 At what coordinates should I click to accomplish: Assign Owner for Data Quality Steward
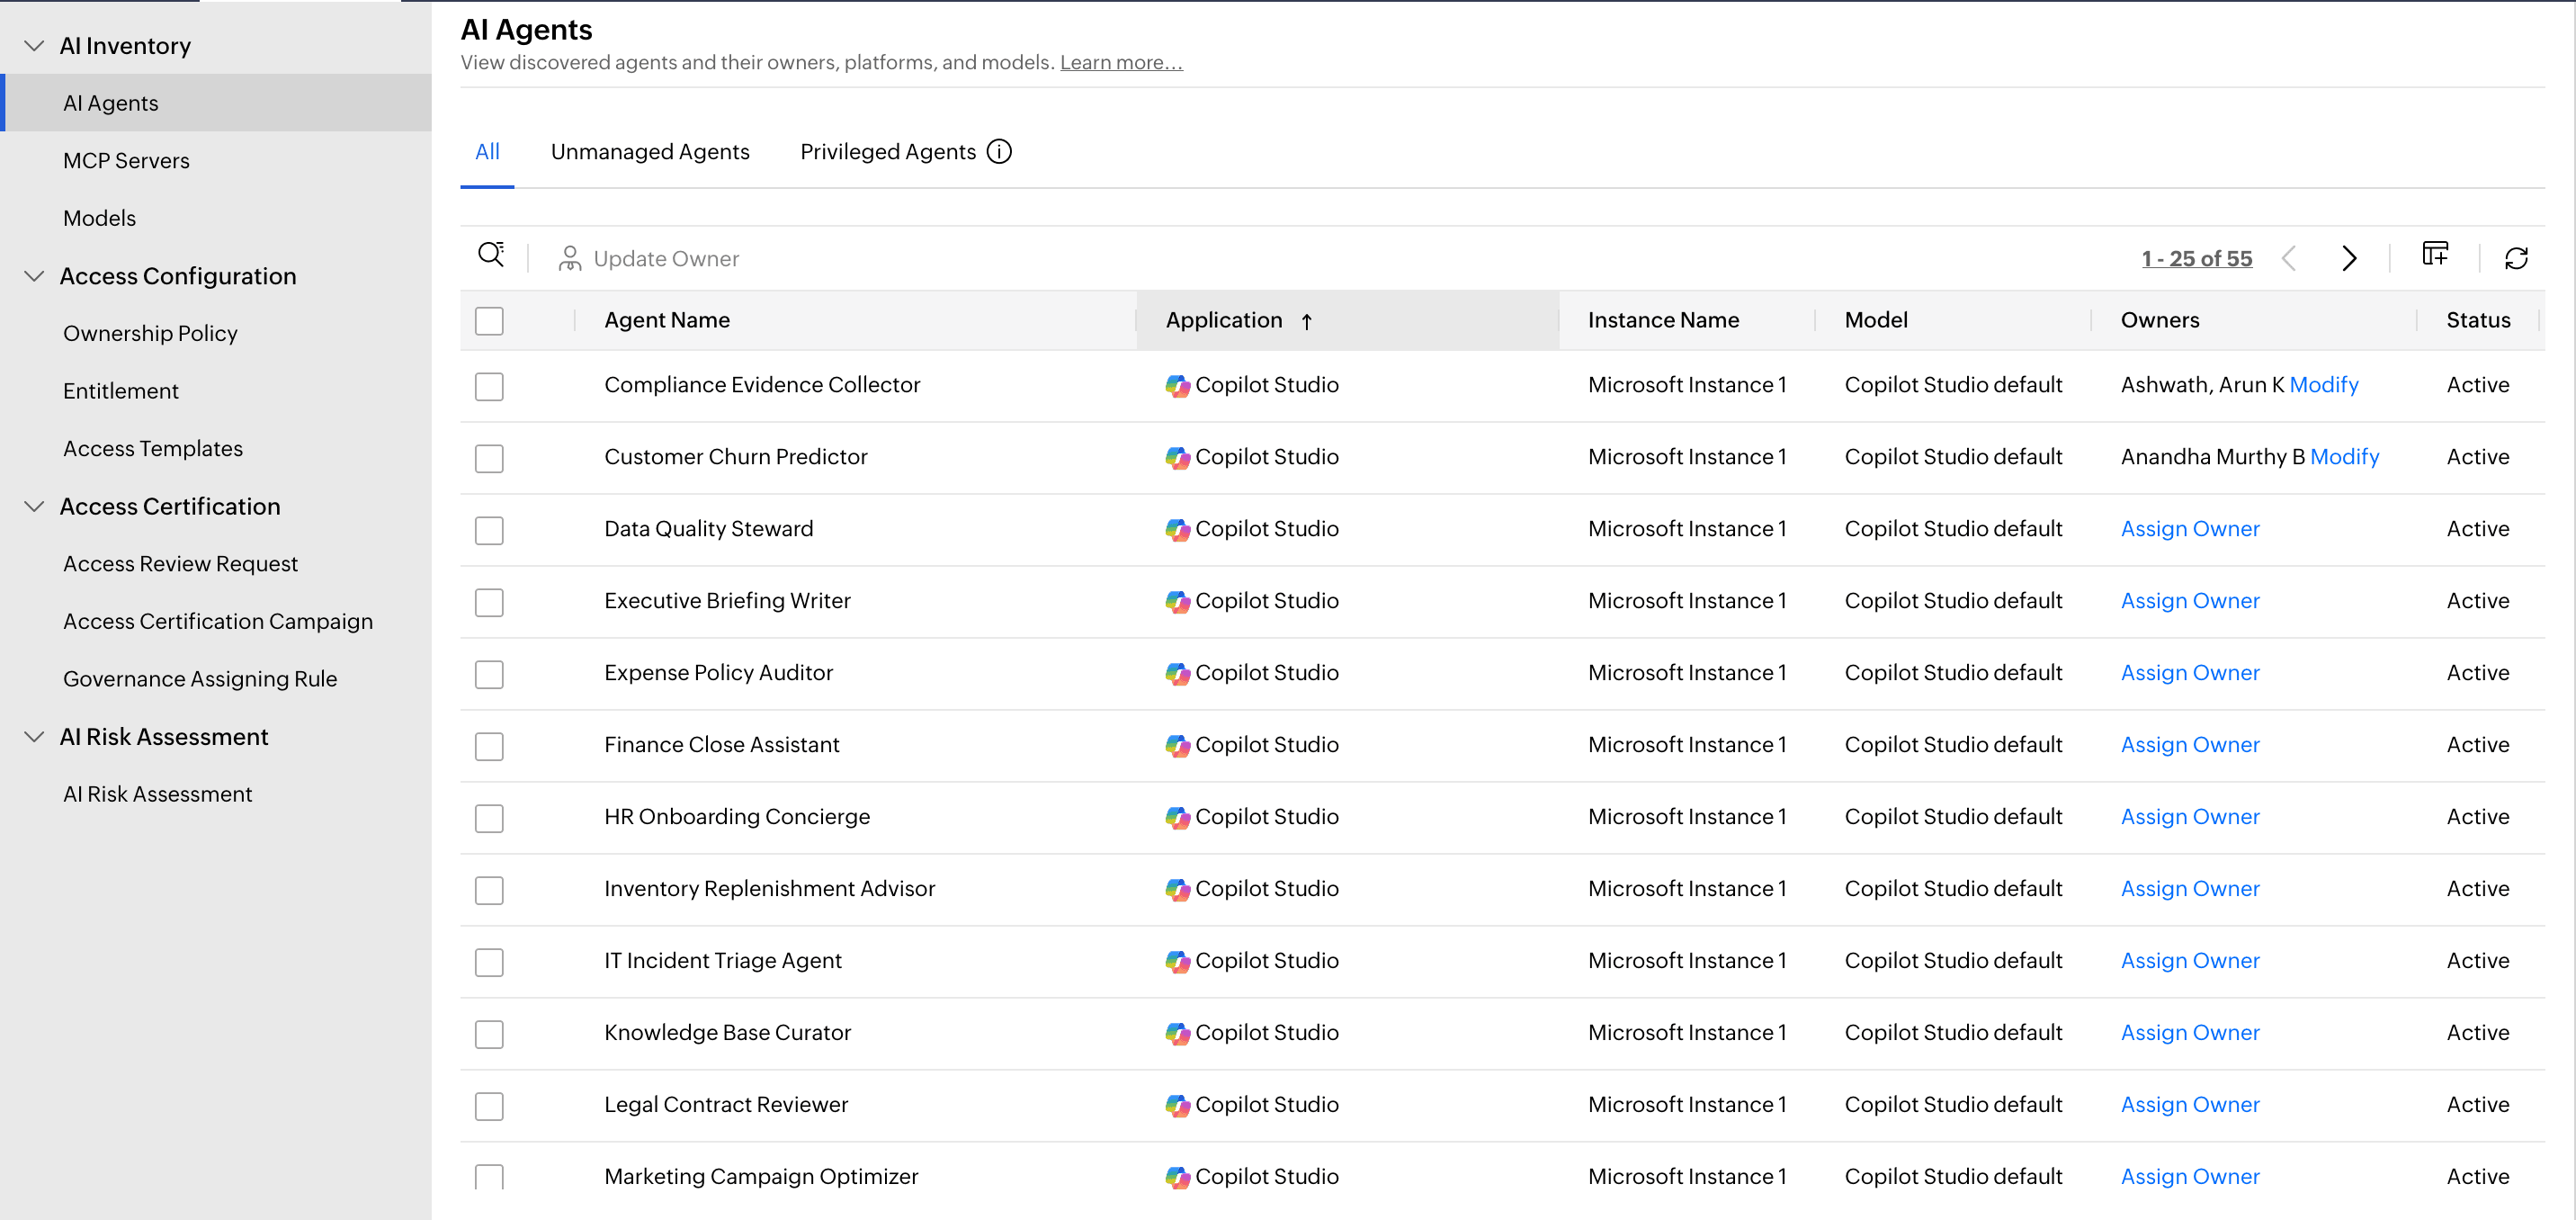coord(2190,529)
